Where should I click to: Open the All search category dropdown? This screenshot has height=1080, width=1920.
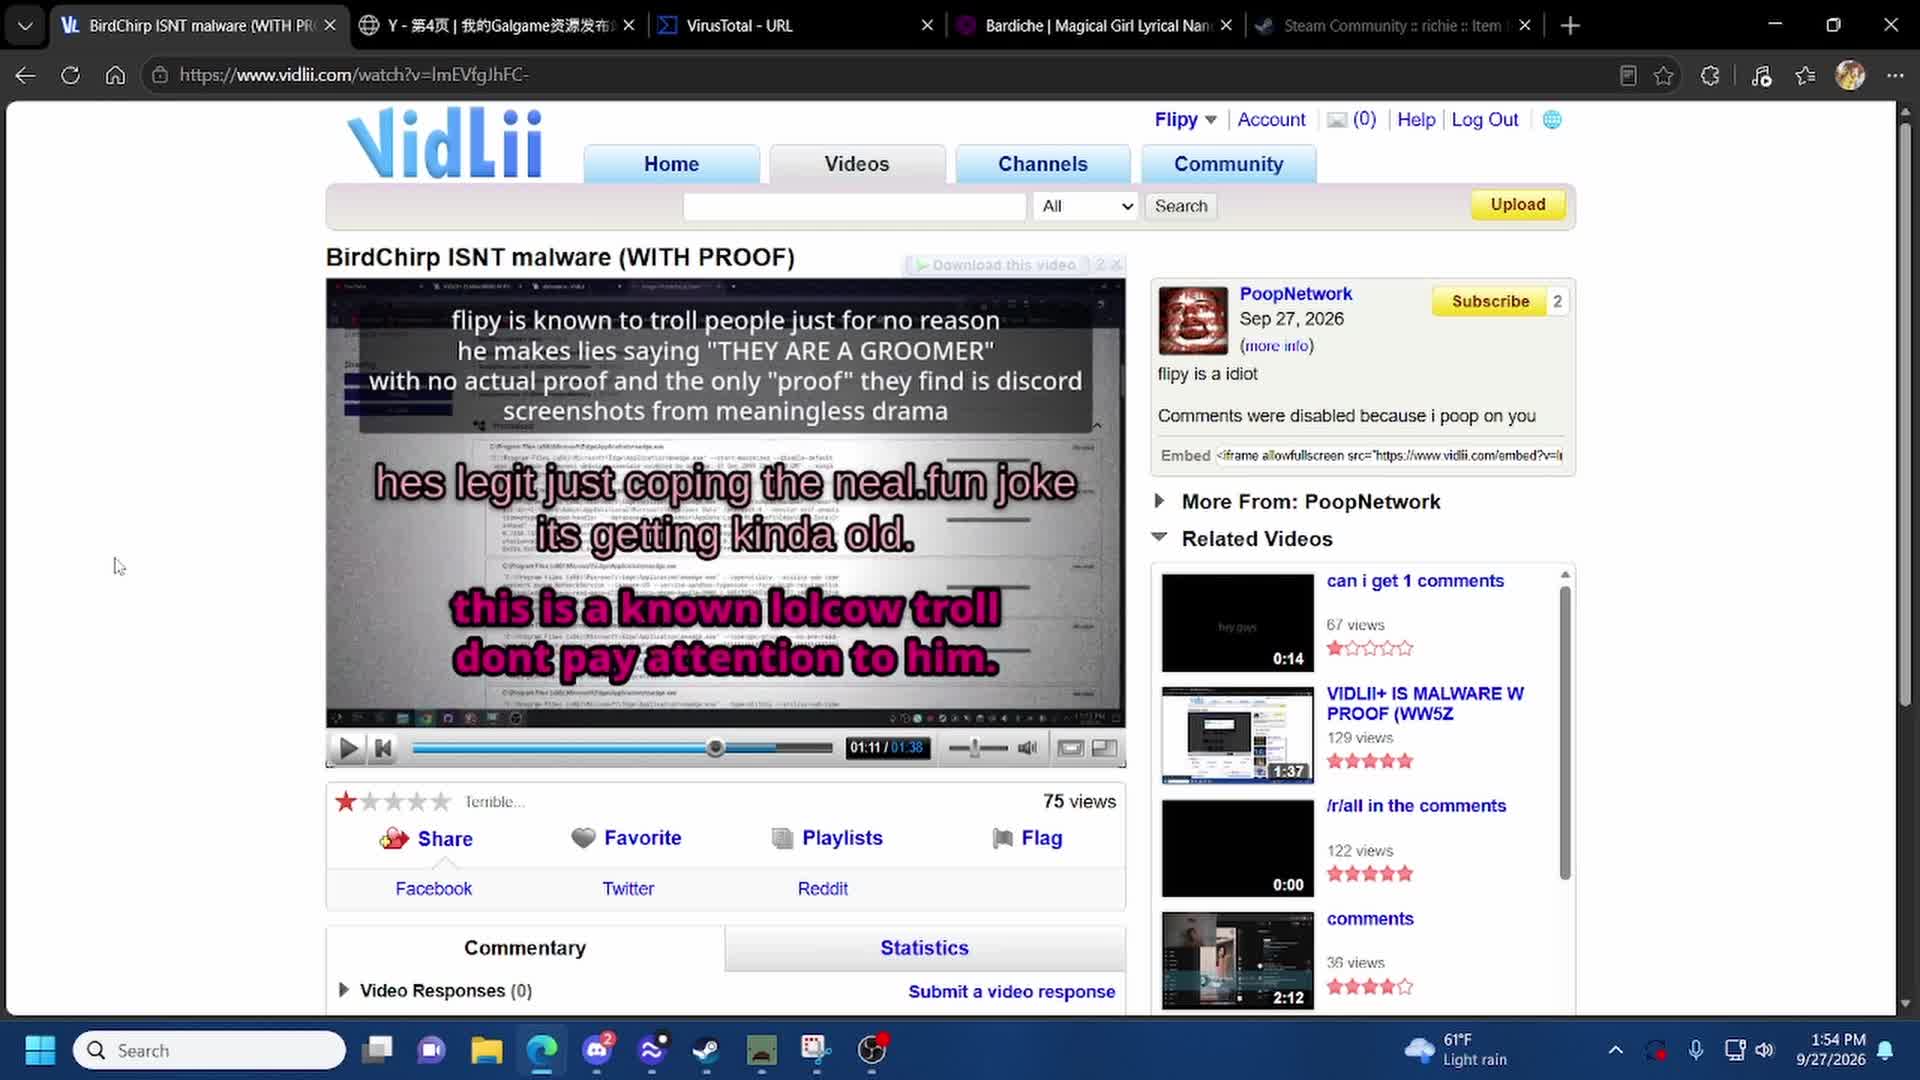(1087, 206)
